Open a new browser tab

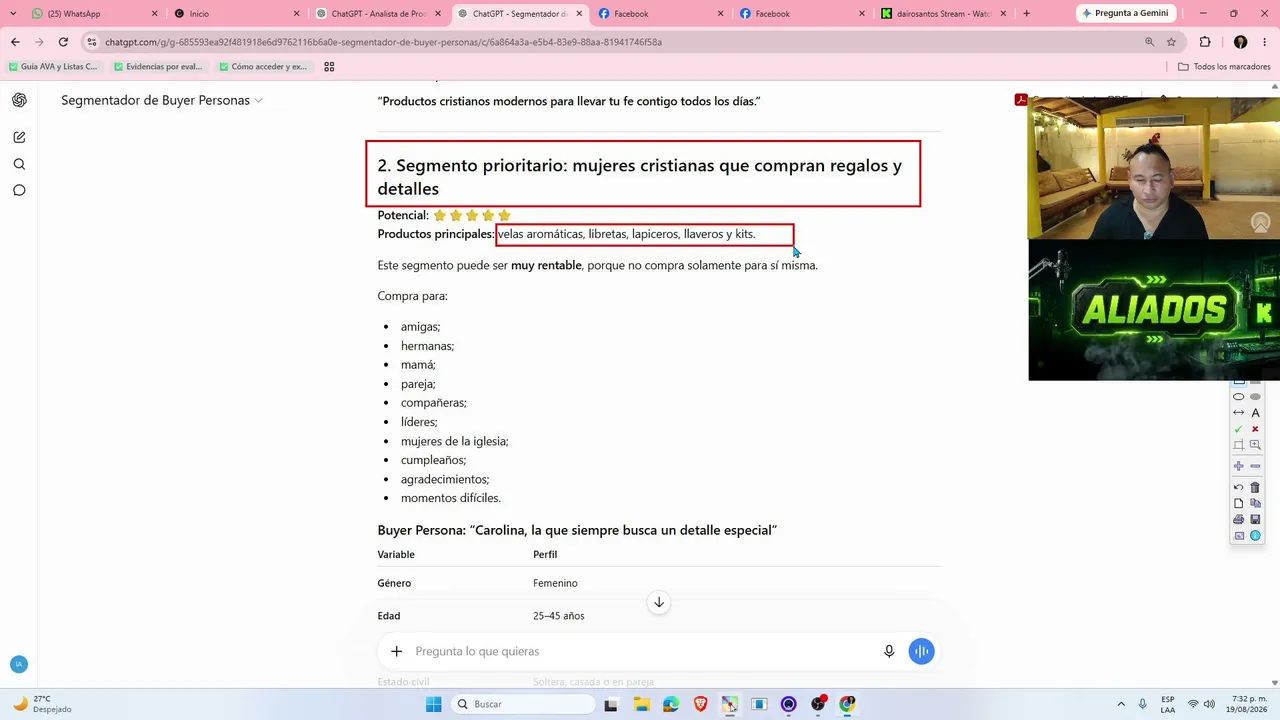pyautogui.click(x=1026, y=14)
